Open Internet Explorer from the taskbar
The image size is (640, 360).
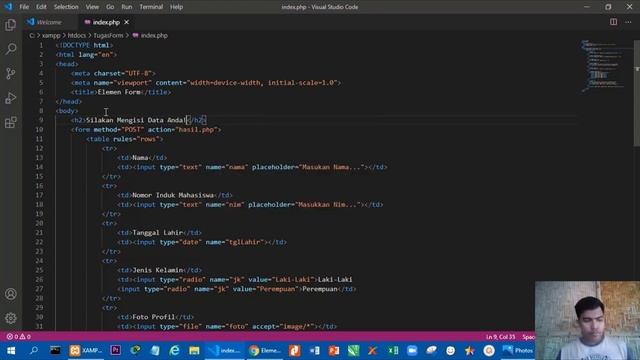click(174, 351)
